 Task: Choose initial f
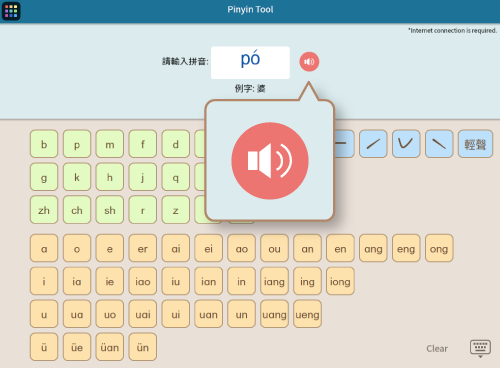(x=143, y=144)
